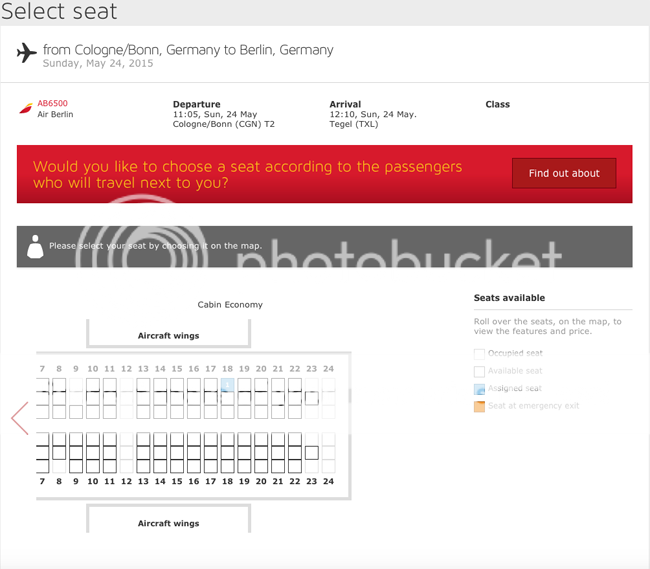Click the upper 'Aircraft wings' label

click(168, 336)
